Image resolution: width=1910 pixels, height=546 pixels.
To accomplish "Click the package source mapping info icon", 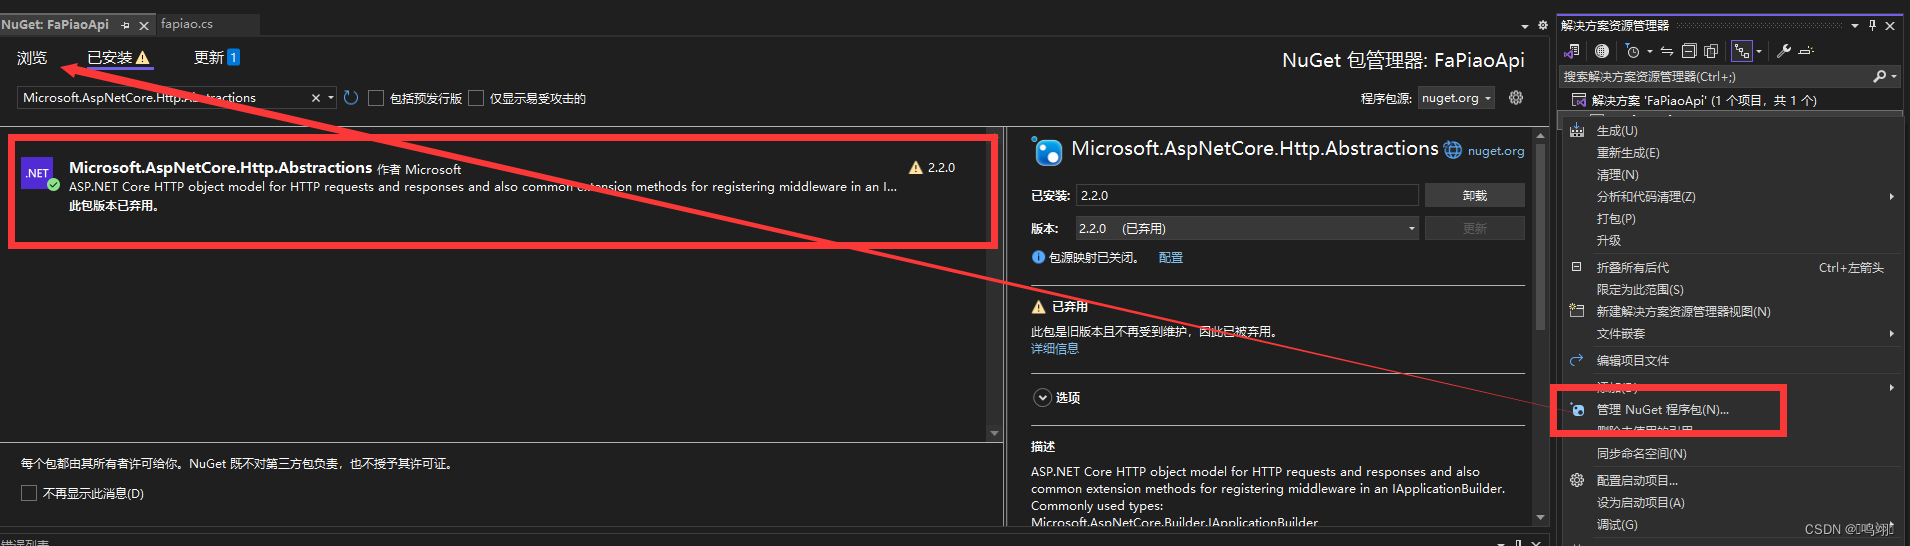I will [1038, 258].
